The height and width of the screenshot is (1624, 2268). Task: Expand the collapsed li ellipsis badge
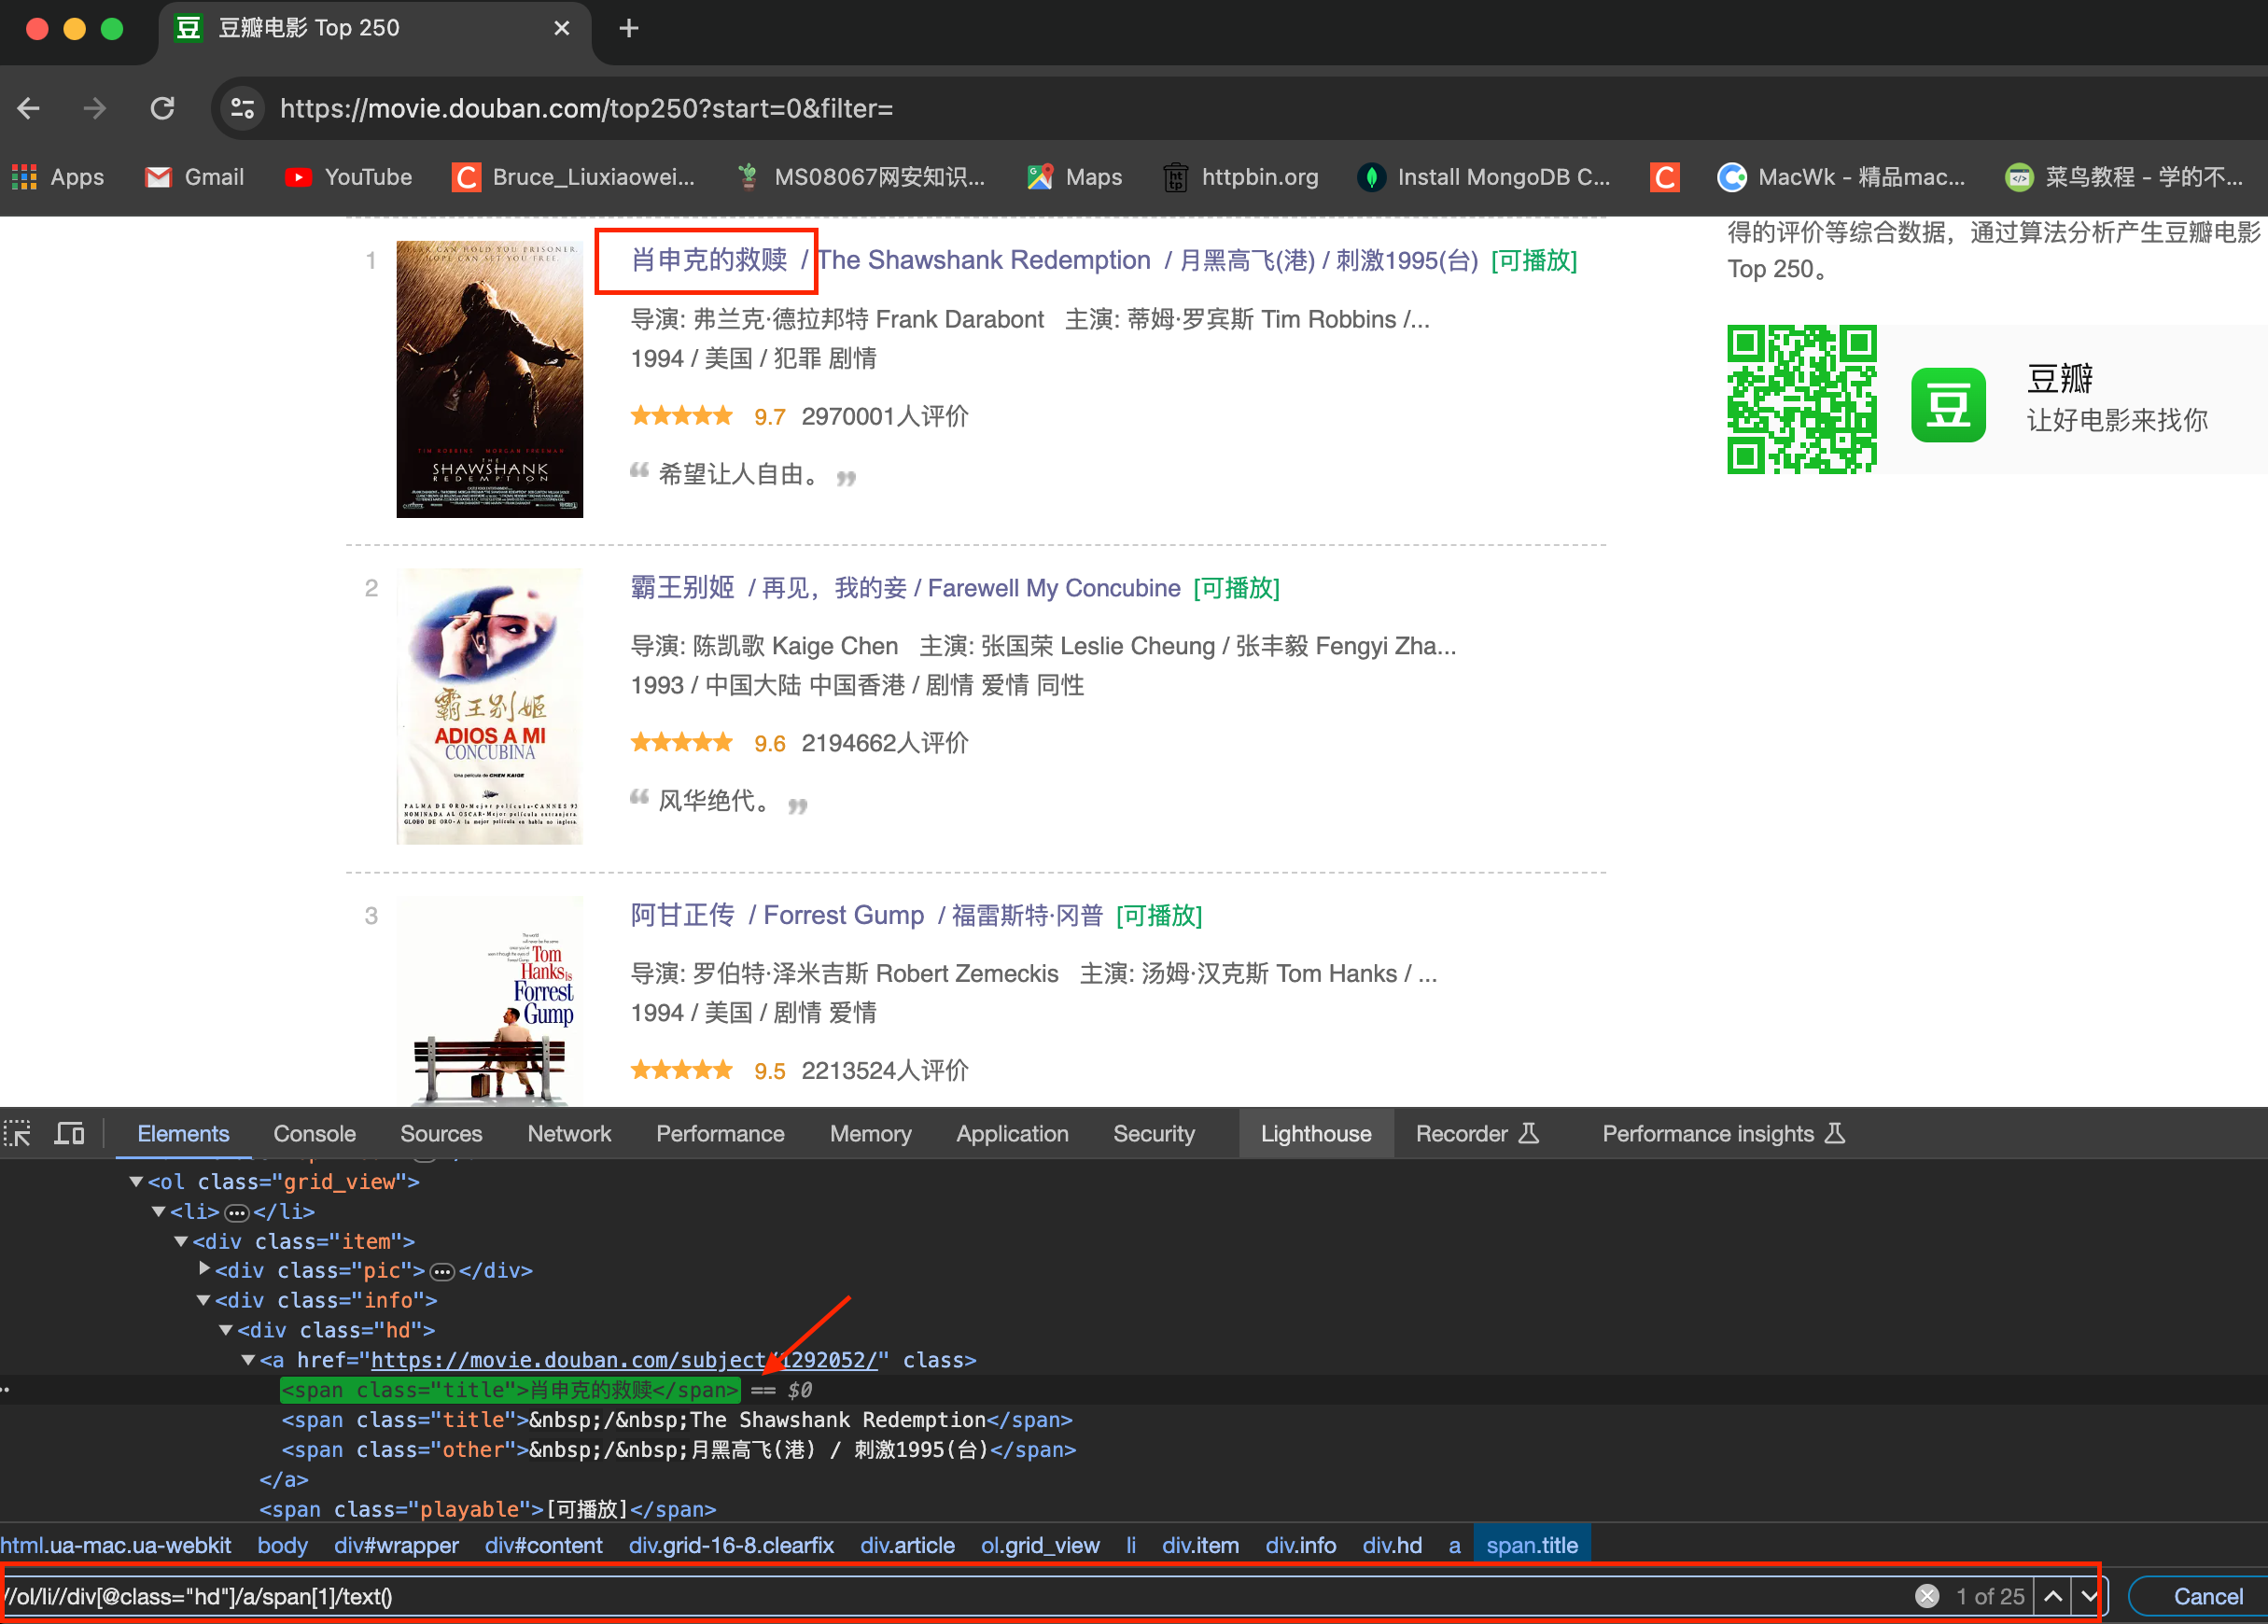pos(237,1213)
